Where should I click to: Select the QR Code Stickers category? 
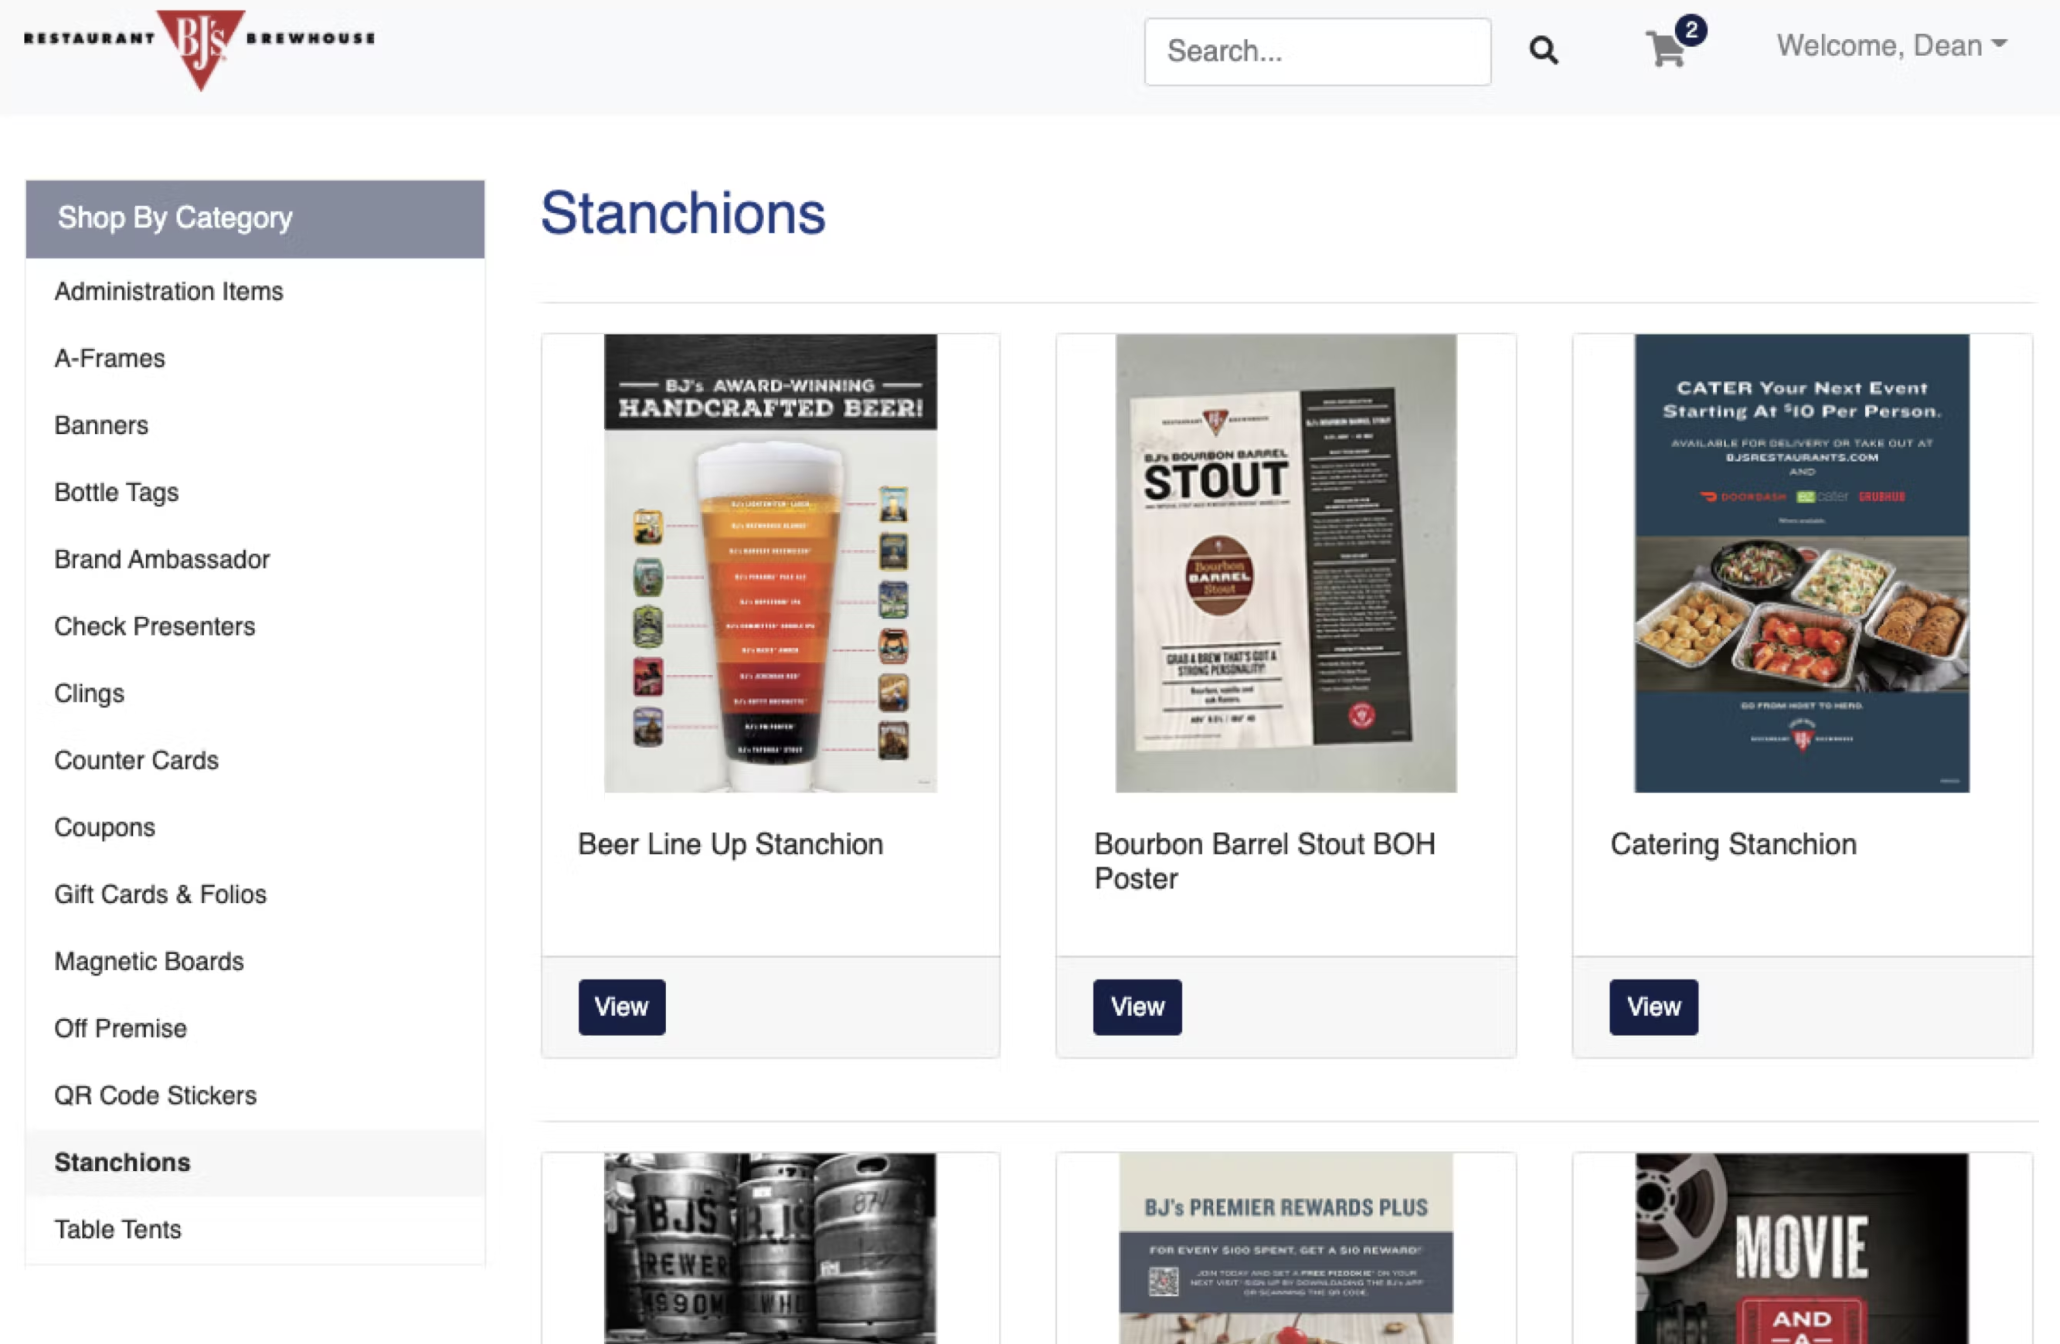pos(155,1095)
